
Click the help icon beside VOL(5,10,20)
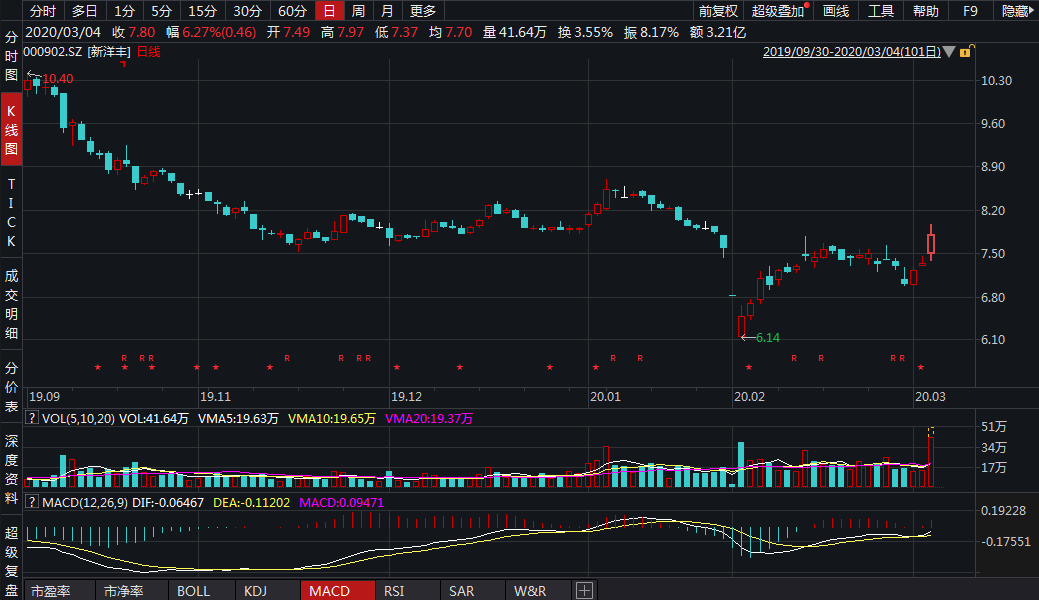(31, 418)
